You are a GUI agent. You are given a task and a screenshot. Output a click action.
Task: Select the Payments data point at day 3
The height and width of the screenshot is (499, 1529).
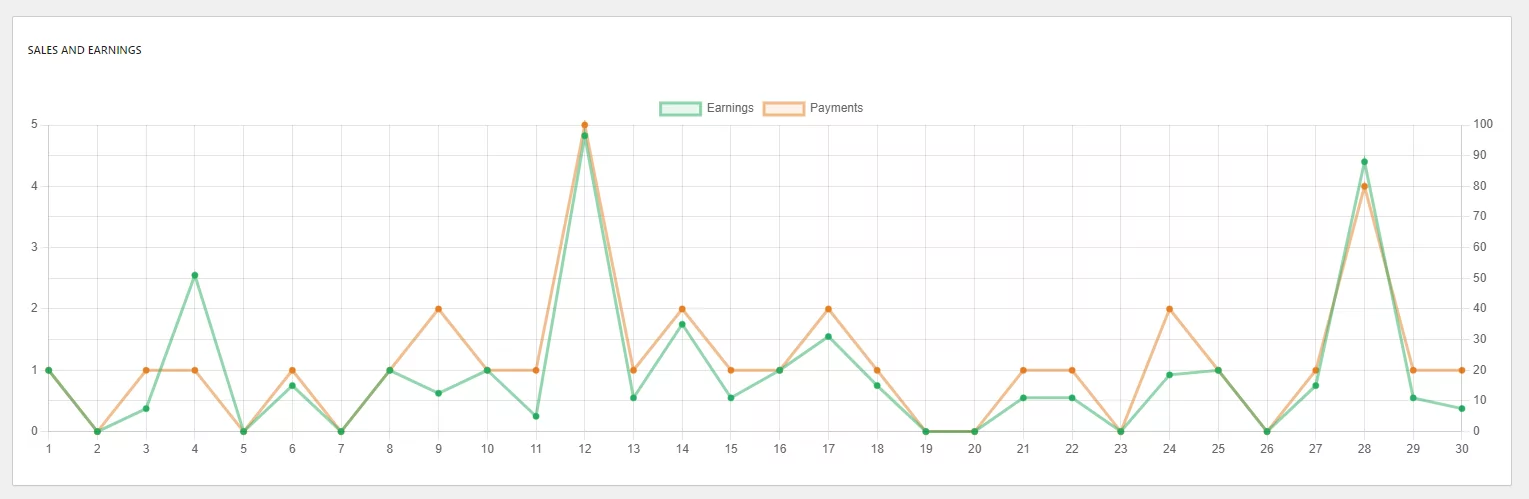146,370
